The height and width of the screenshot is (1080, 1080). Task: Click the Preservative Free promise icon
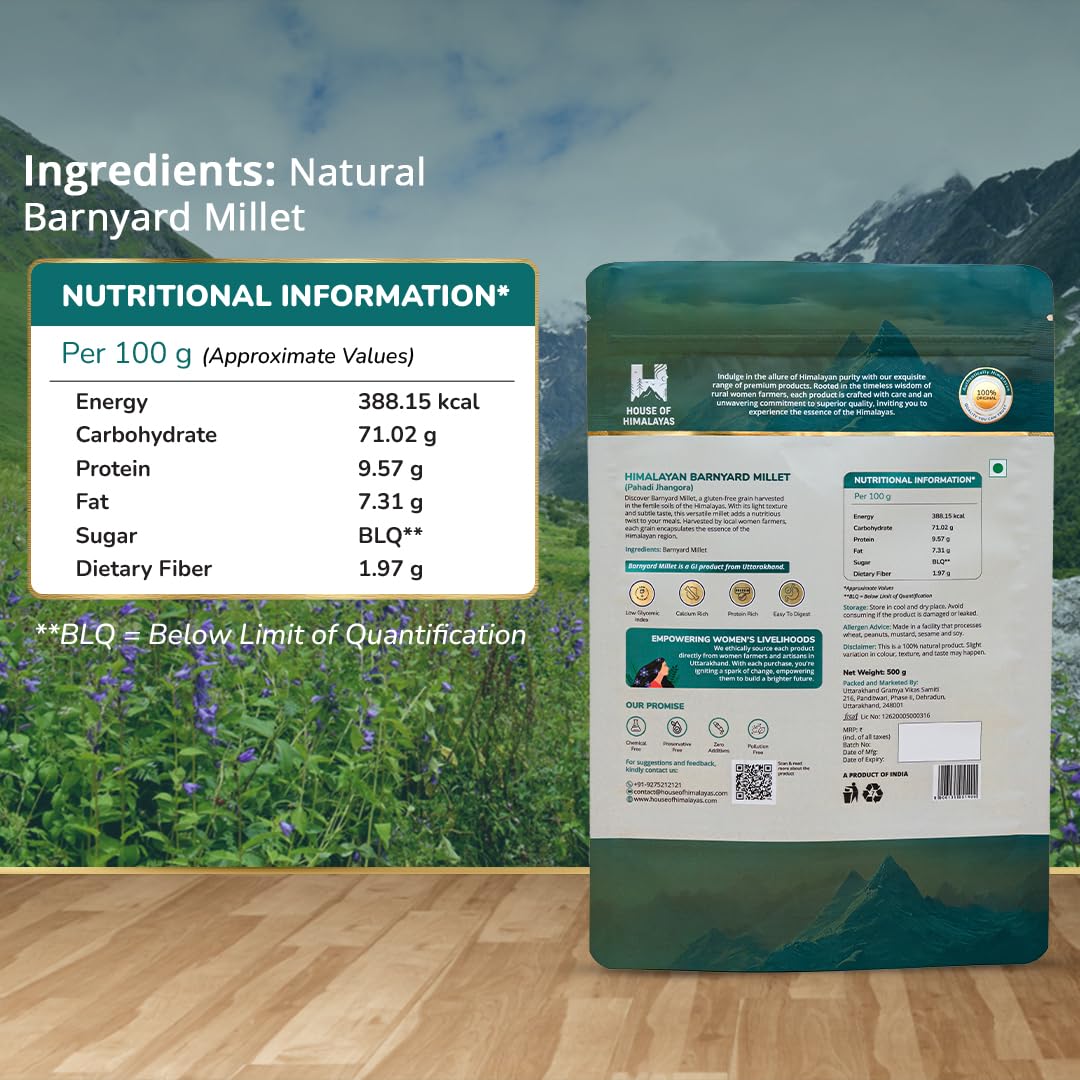tap(677, 727)
